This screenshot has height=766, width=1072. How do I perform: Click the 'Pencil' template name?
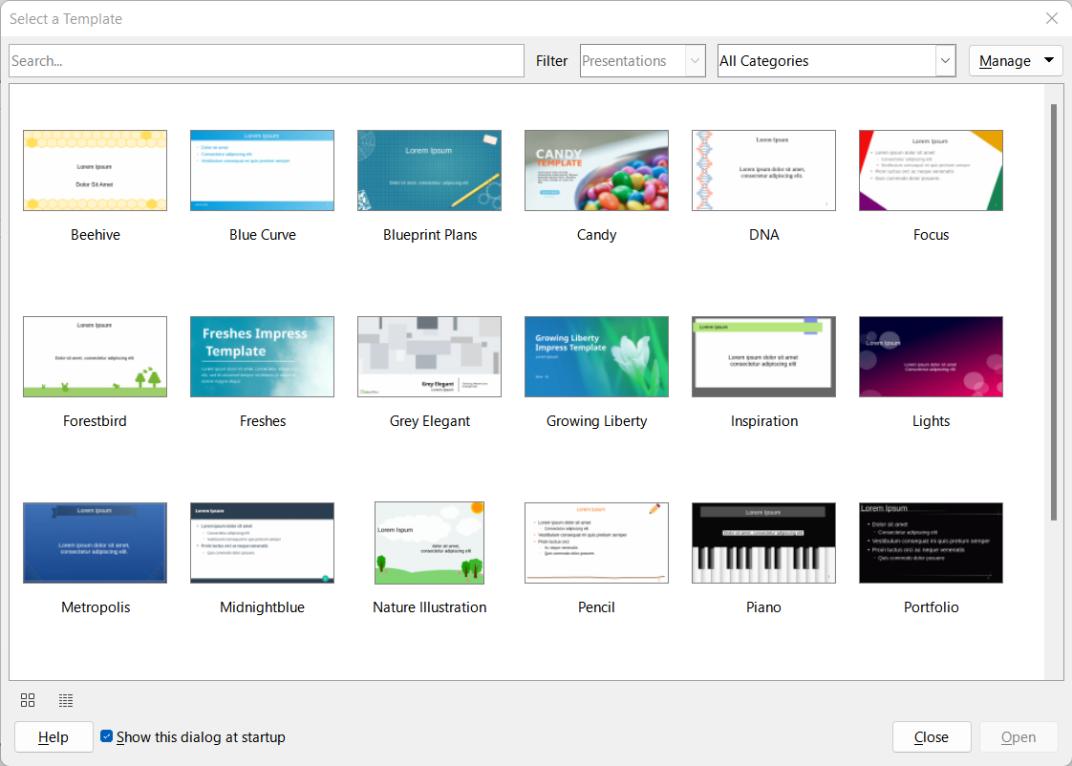[x=597, y=607]
